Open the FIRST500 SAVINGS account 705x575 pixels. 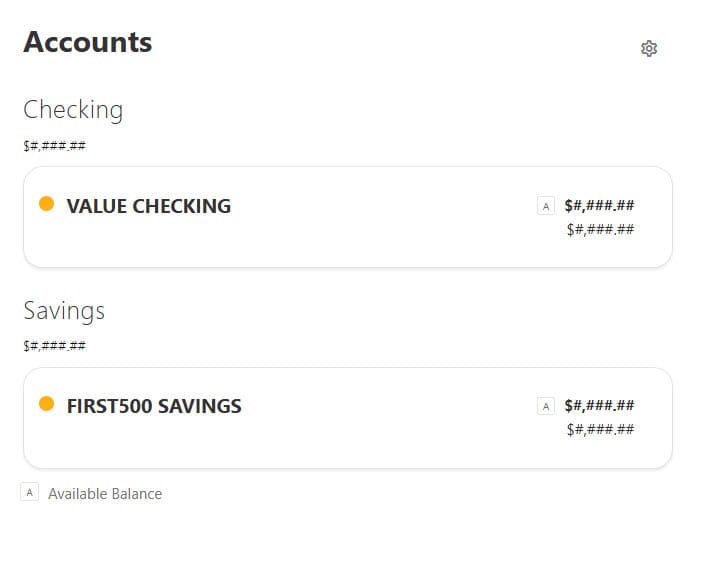coord(154,407)
